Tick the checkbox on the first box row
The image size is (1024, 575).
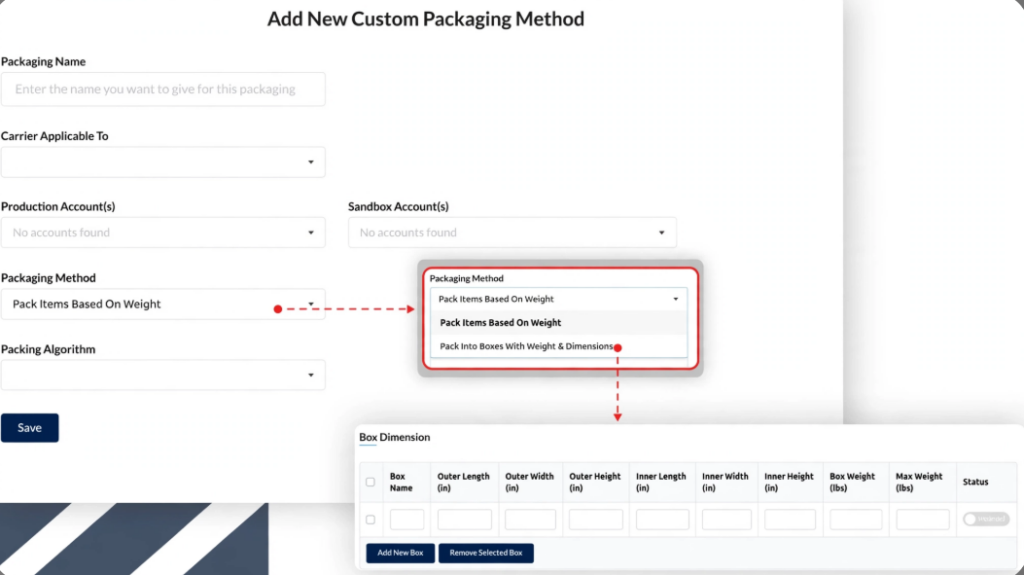coord(370,520)
